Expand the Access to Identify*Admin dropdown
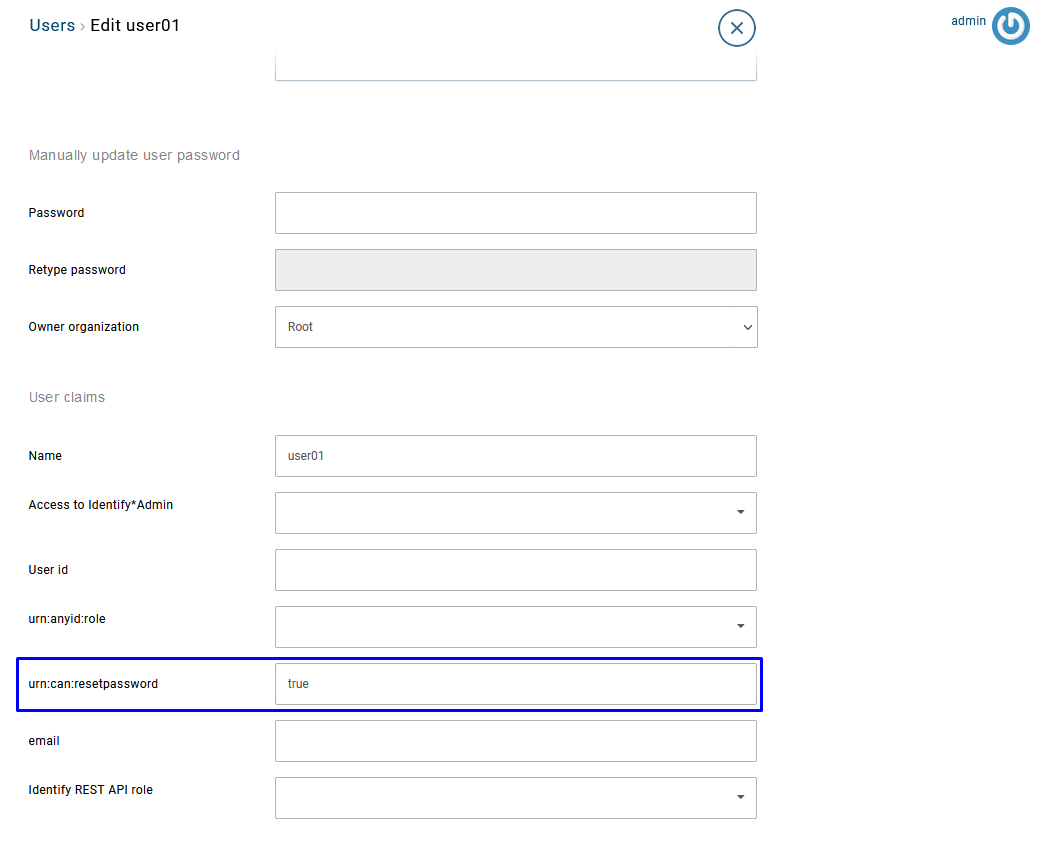 pyautogui.click(x=515, y=513)
